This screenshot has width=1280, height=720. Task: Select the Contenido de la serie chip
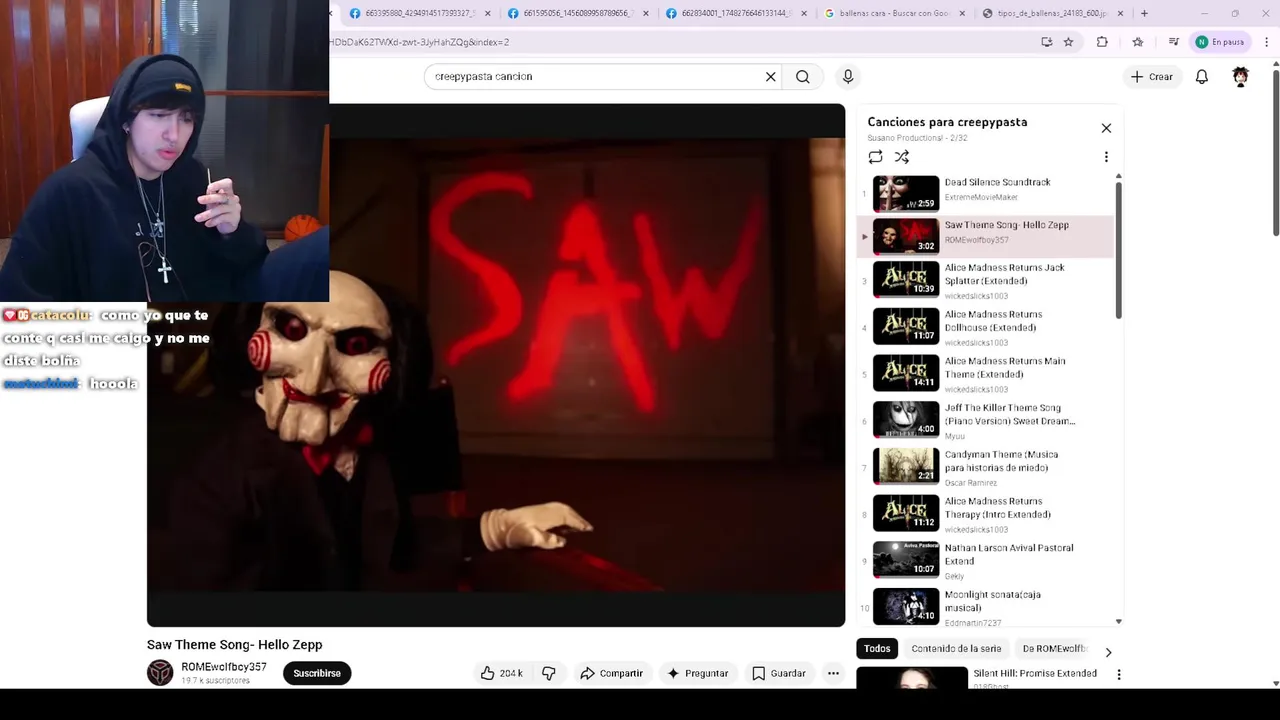click(x=956, y=649)
